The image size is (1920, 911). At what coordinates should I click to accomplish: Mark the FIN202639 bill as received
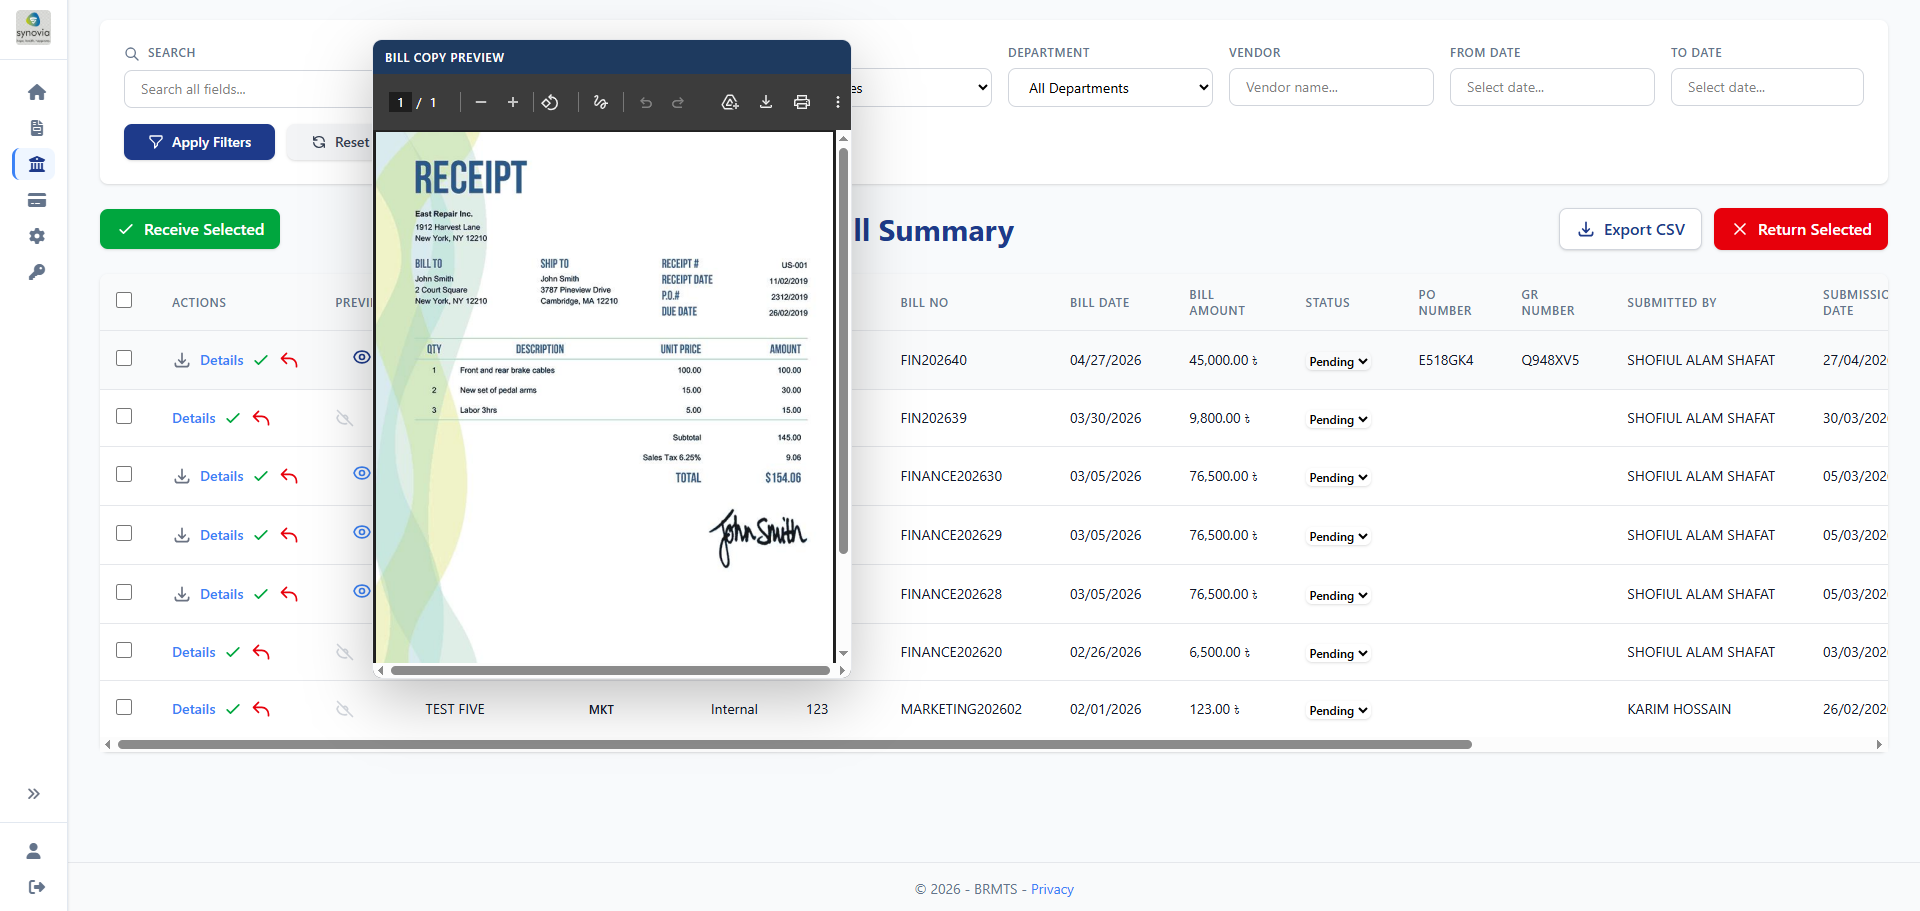233,418
